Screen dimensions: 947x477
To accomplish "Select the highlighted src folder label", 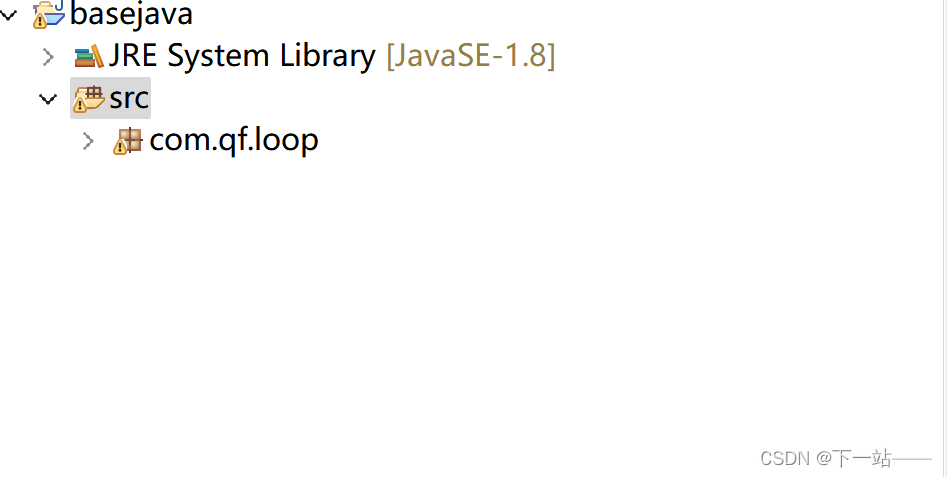I will [129, 98].
